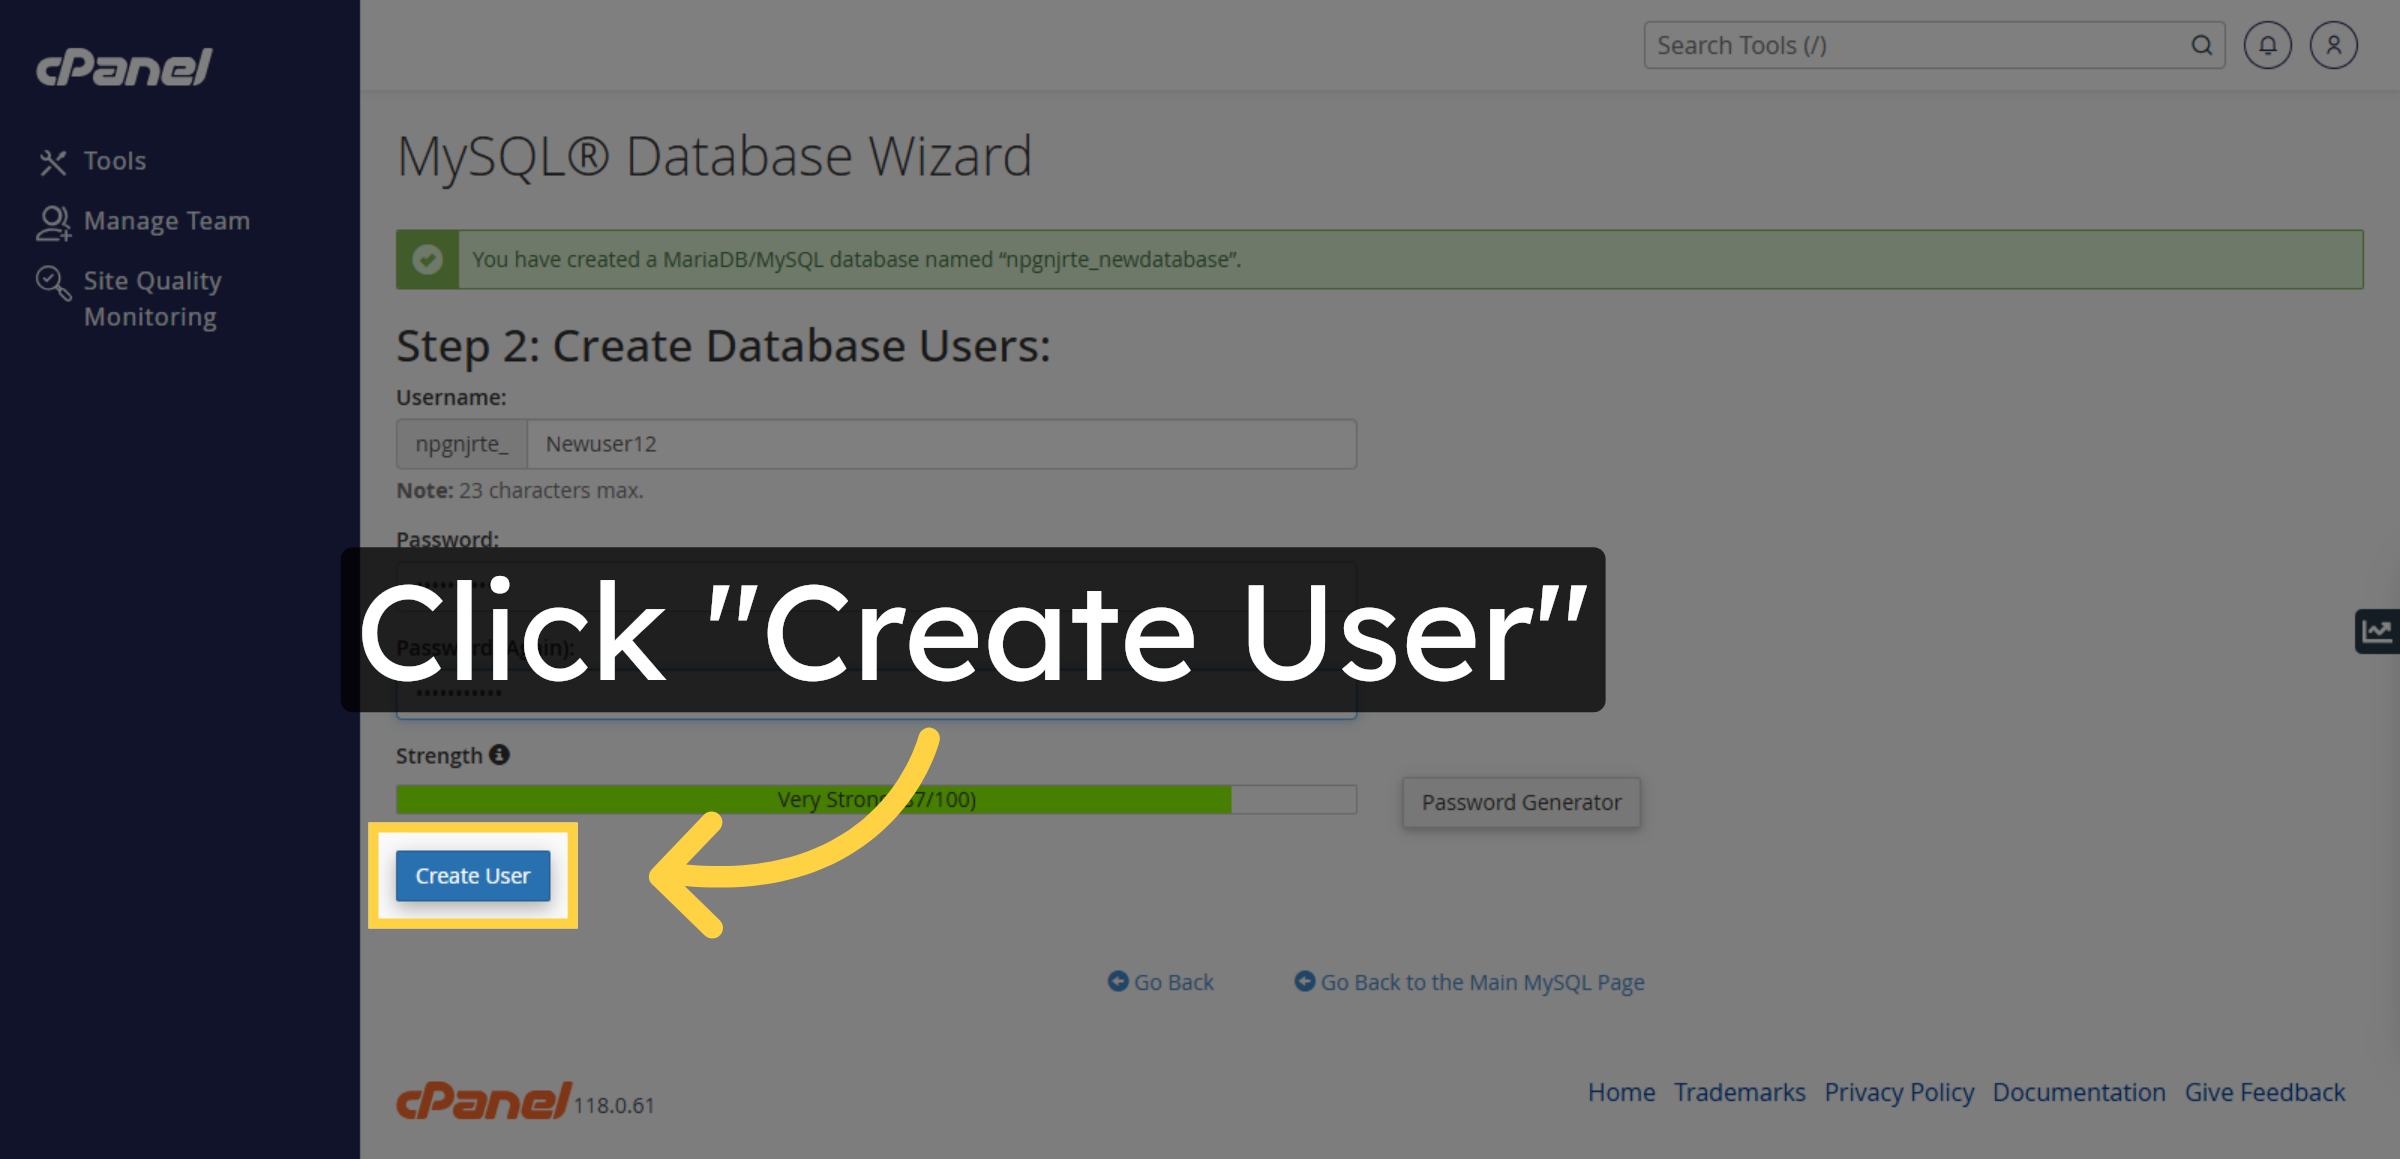Screen dimensions: 2400x1159
Task: Click Give Feedback in the footer
Action: coord(2264,1092)
